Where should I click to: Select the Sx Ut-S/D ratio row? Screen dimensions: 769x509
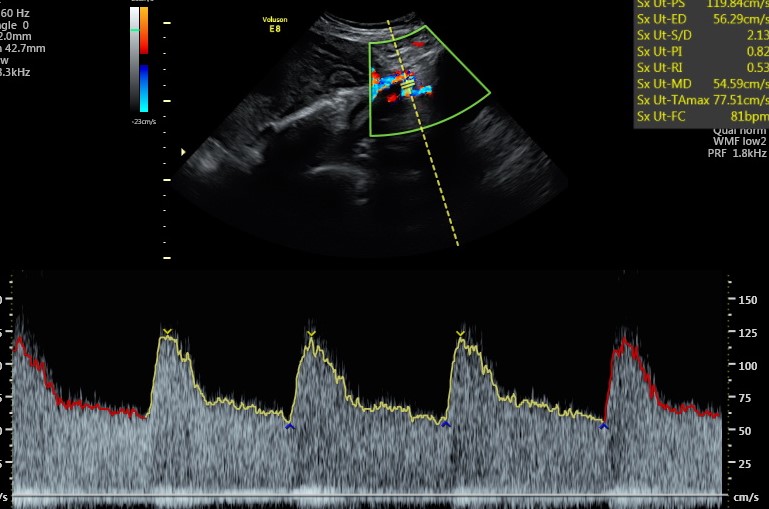(700, 35)
